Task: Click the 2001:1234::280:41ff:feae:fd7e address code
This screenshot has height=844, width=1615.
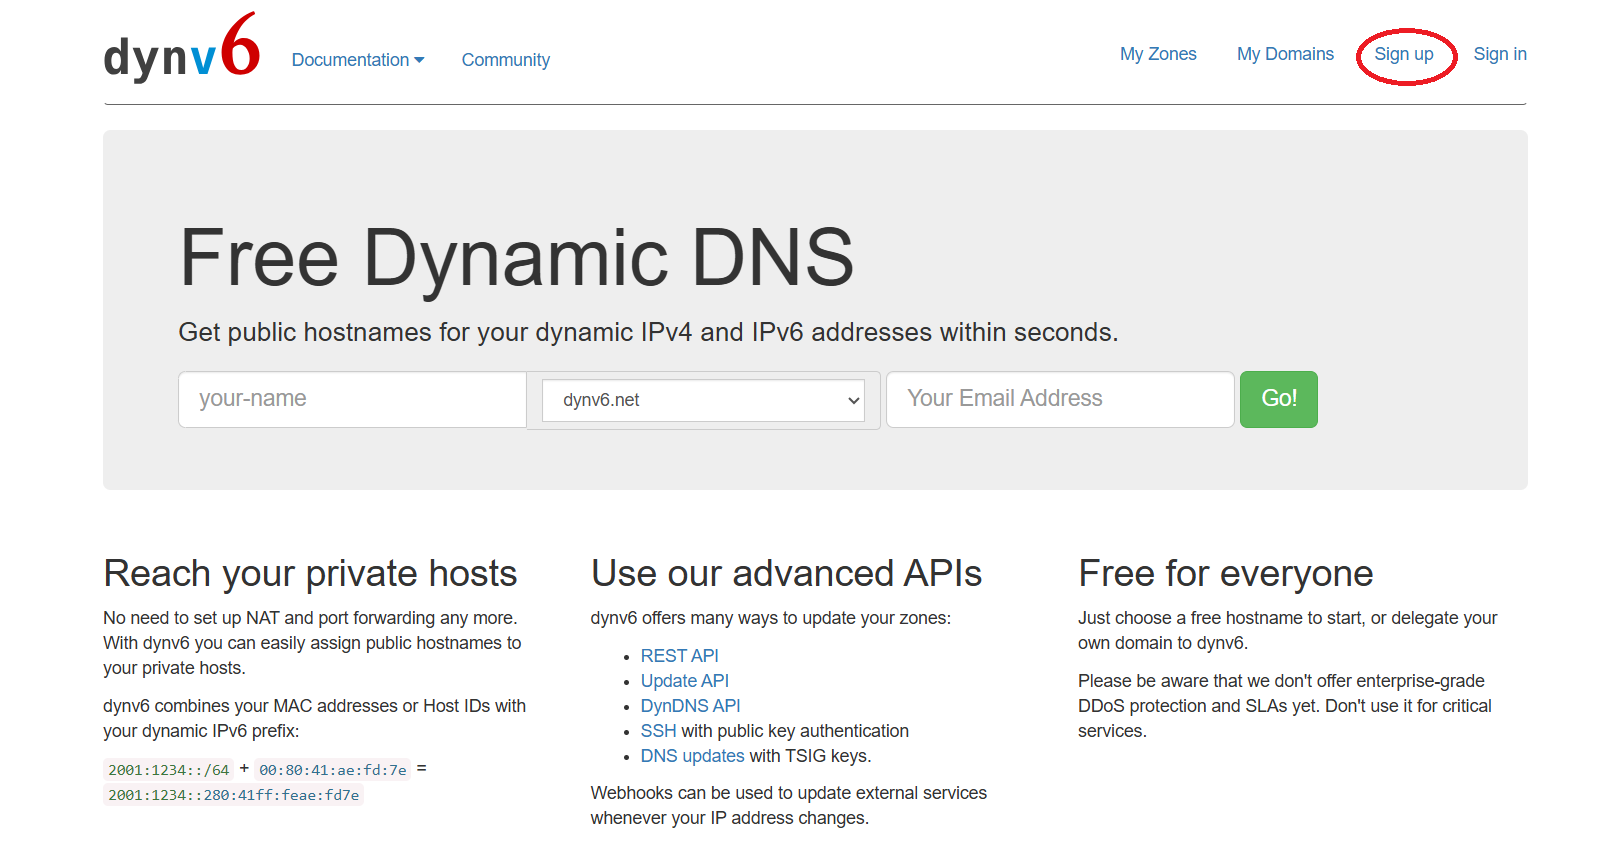Action: pyautogui.click(x=233, y=795)
